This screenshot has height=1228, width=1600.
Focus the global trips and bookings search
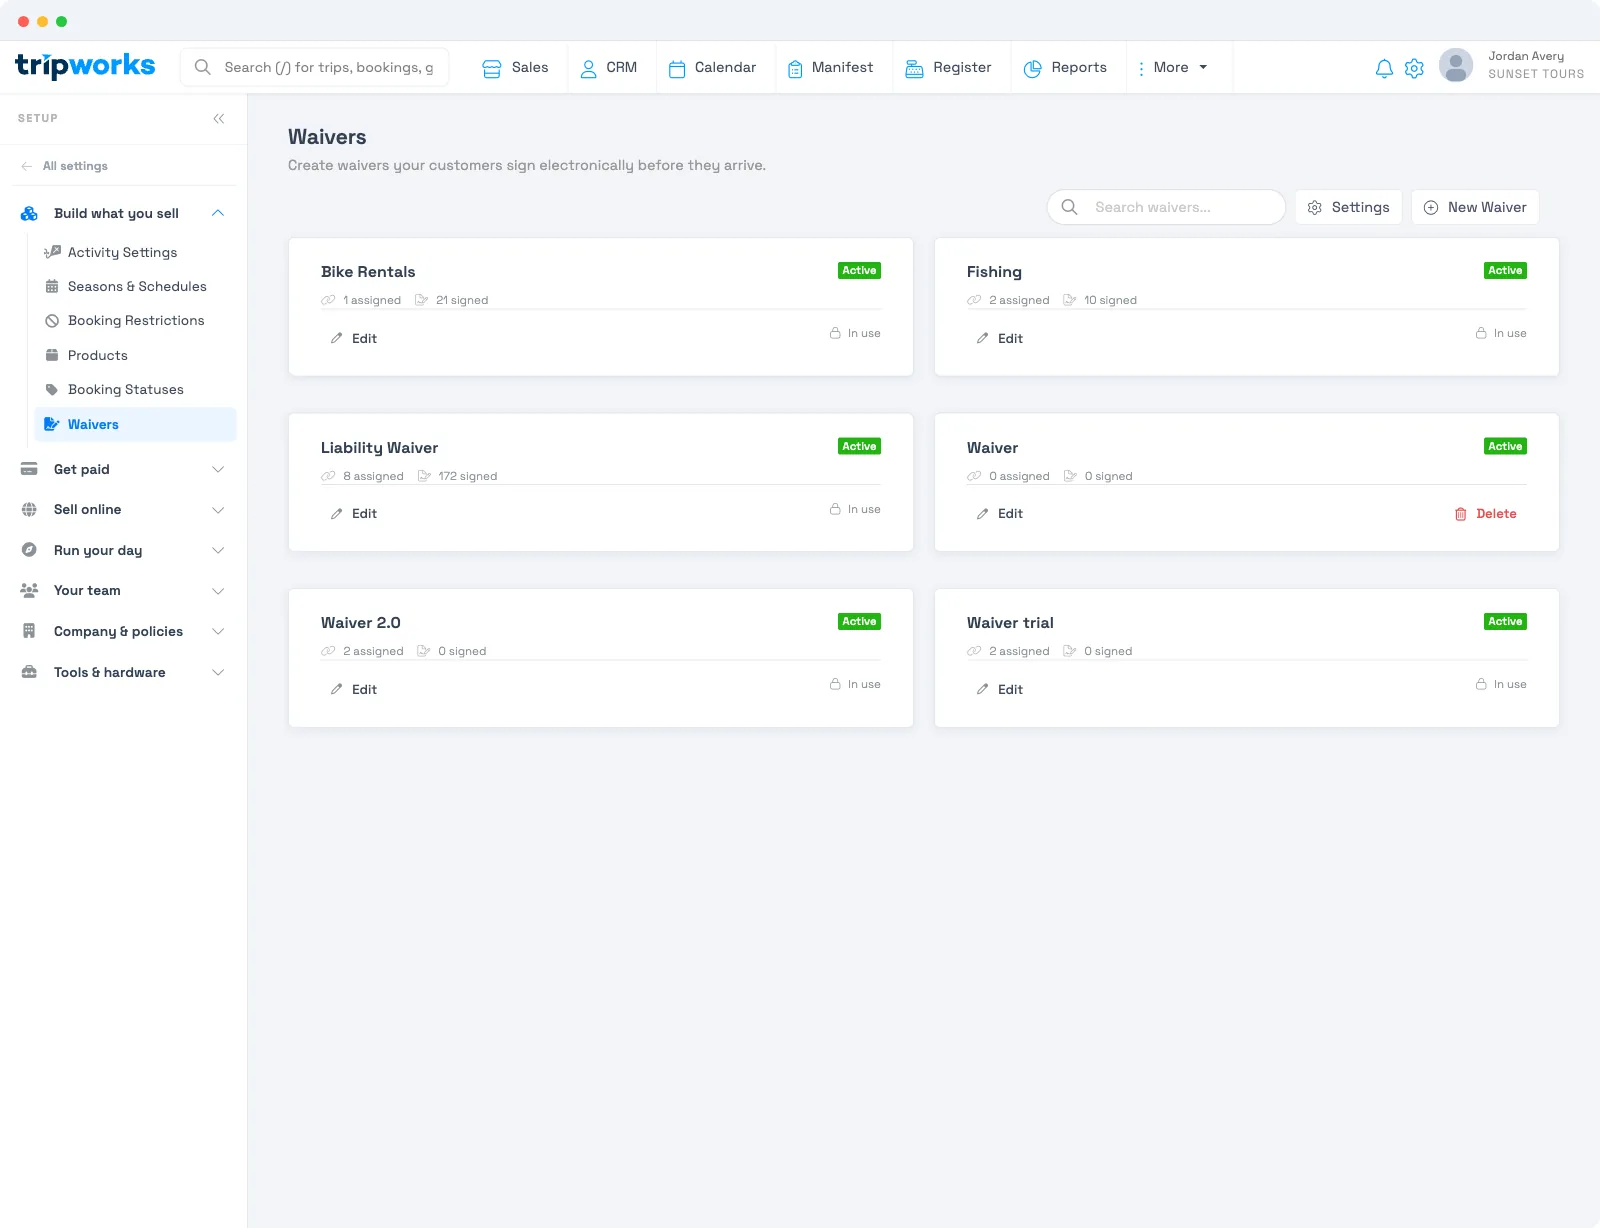coord(315,67)
